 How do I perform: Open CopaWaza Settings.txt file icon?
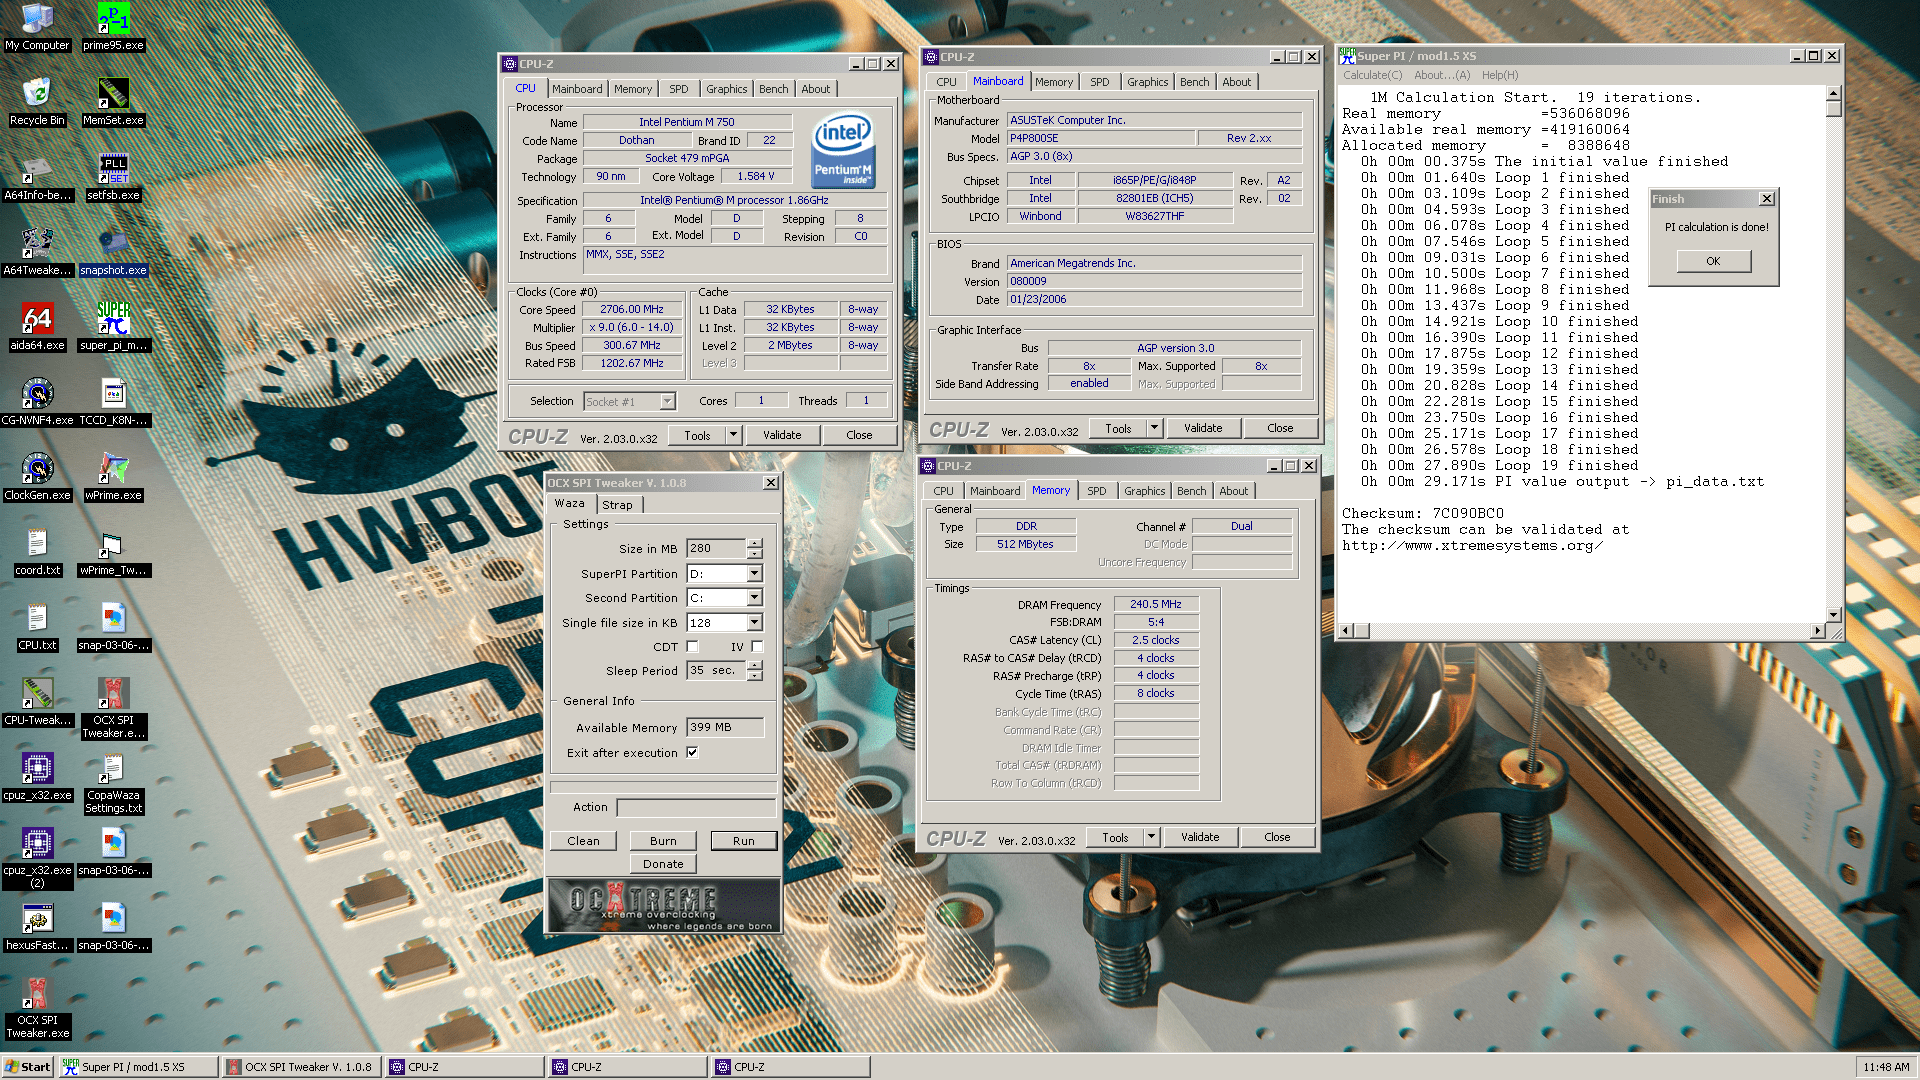coord(113,784)
